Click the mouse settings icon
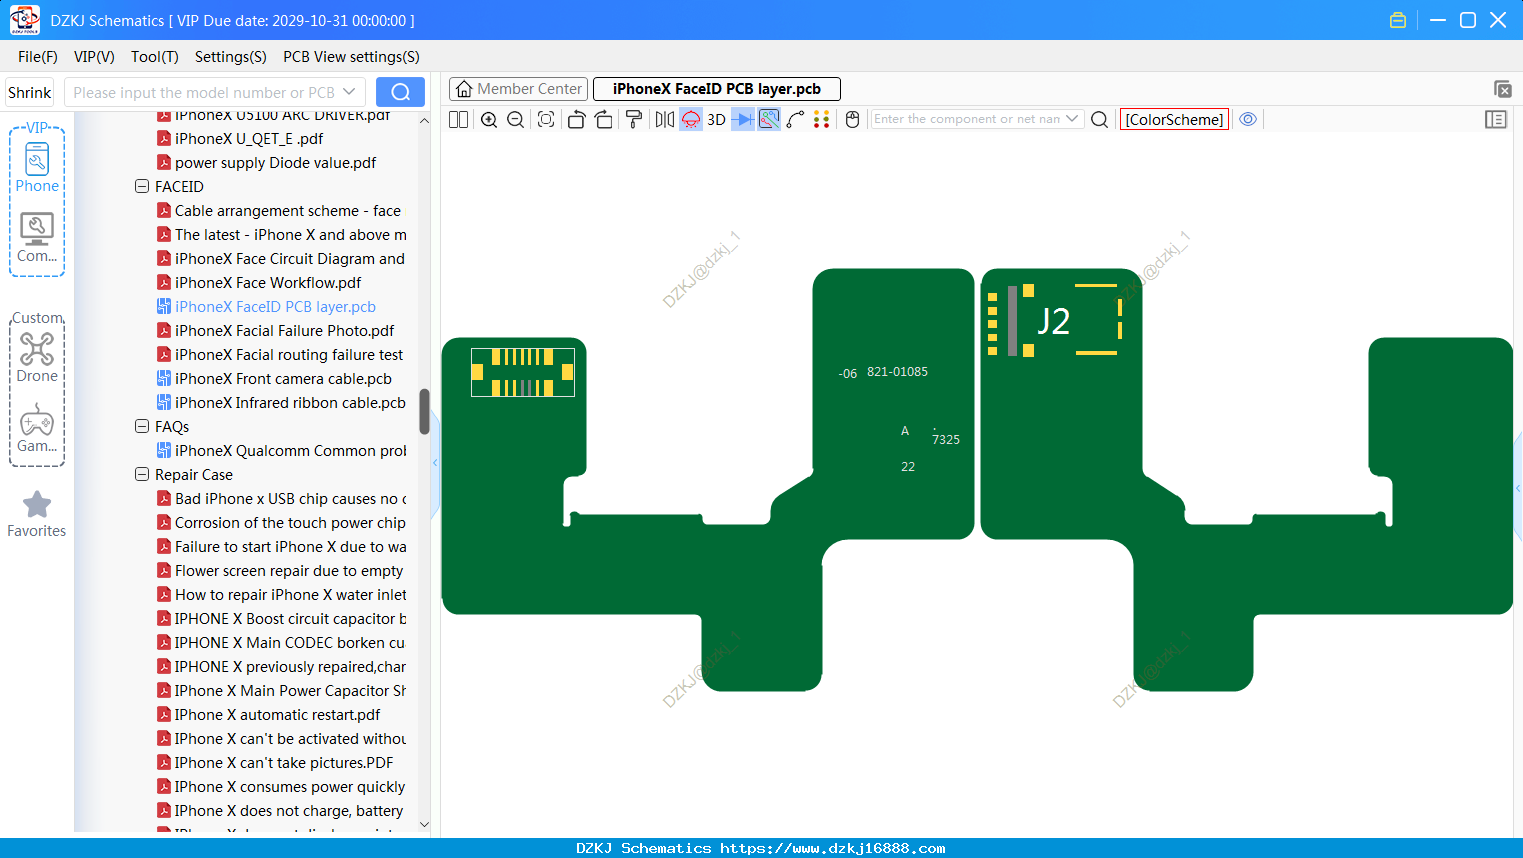The width and height of the screenshot is (1523, 858). pyautogui.click(x=852, y=119)
